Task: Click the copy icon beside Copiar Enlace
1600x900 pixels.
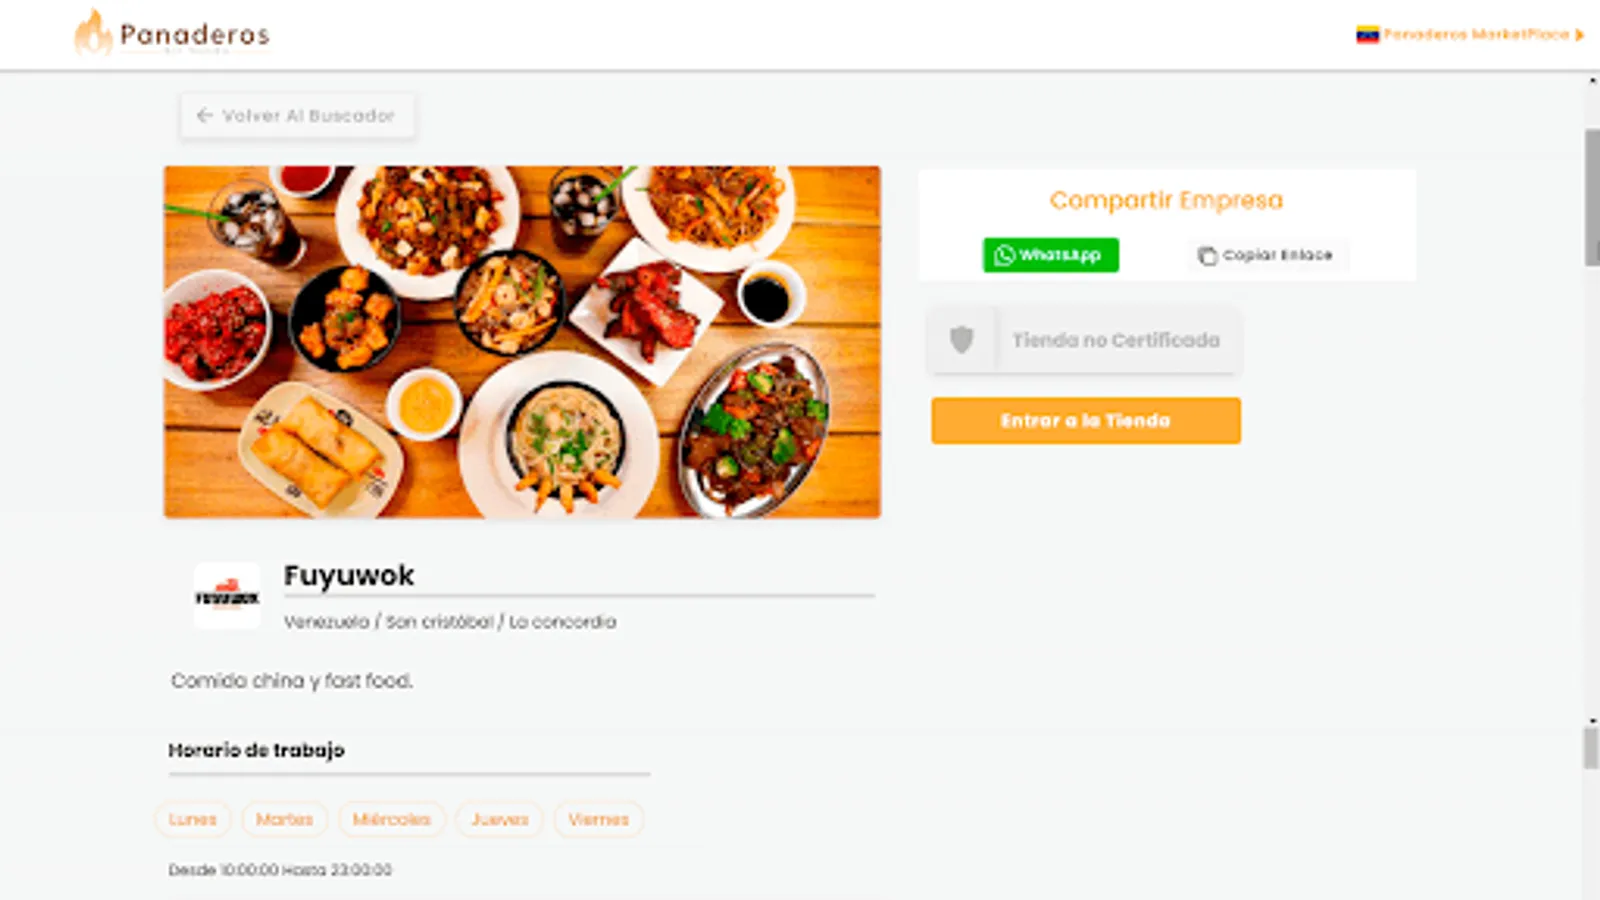Action: 1207,256
